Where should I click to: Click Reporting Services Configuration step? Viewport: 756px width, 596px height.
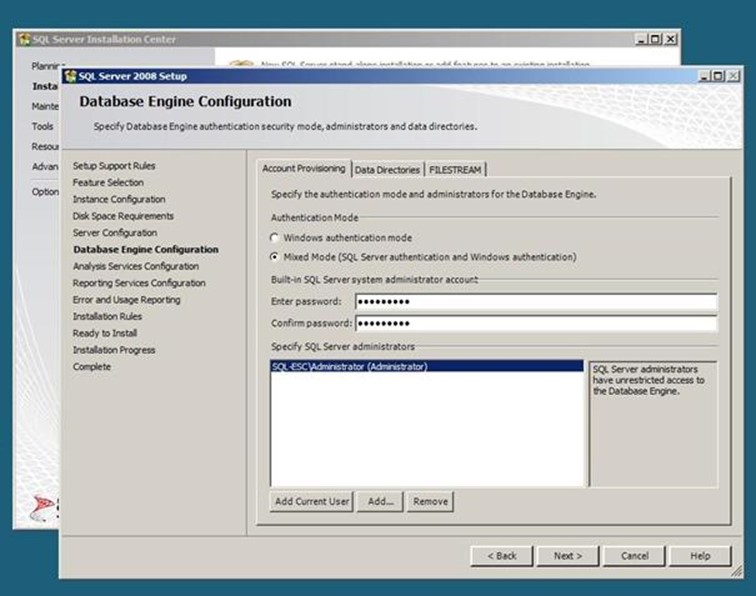(x=139, y=283)
